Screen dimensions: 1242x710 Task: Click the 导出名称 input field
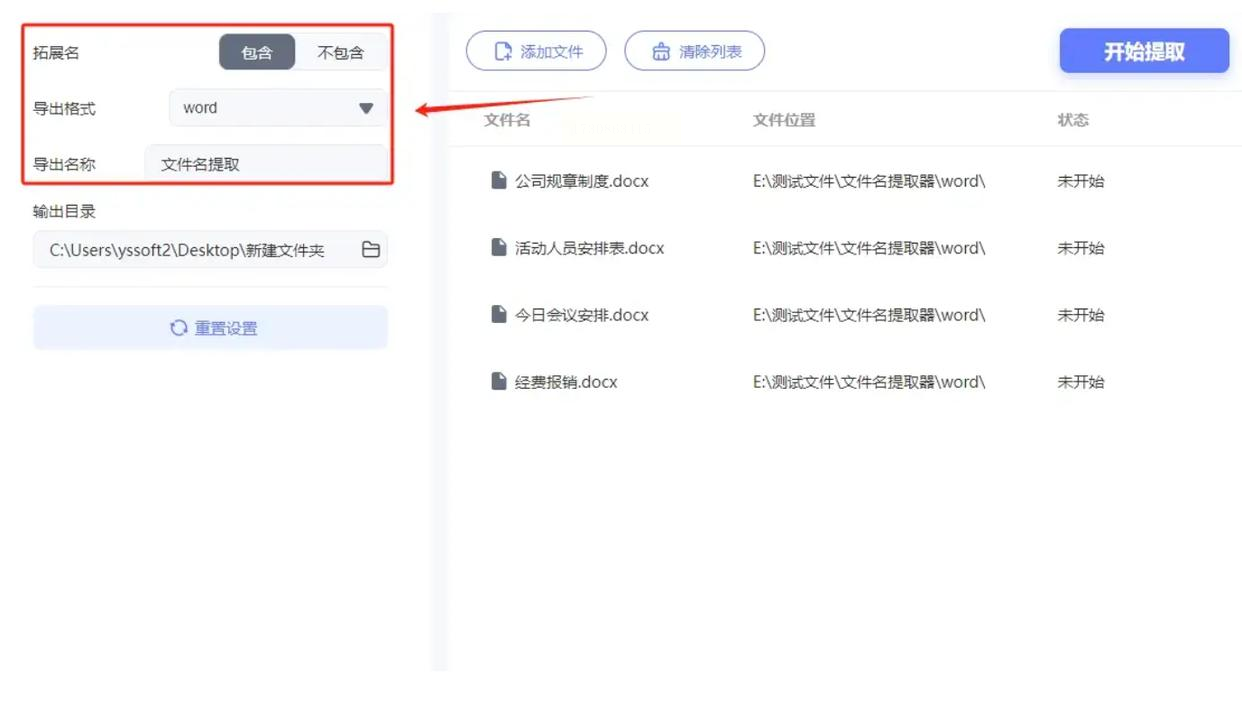point(266,164)
